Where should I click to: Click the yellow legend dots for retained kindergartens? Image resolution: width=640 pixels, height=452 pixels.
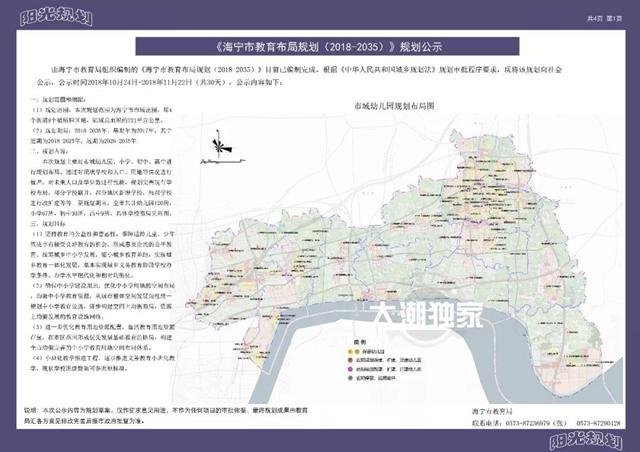(353, 352)
